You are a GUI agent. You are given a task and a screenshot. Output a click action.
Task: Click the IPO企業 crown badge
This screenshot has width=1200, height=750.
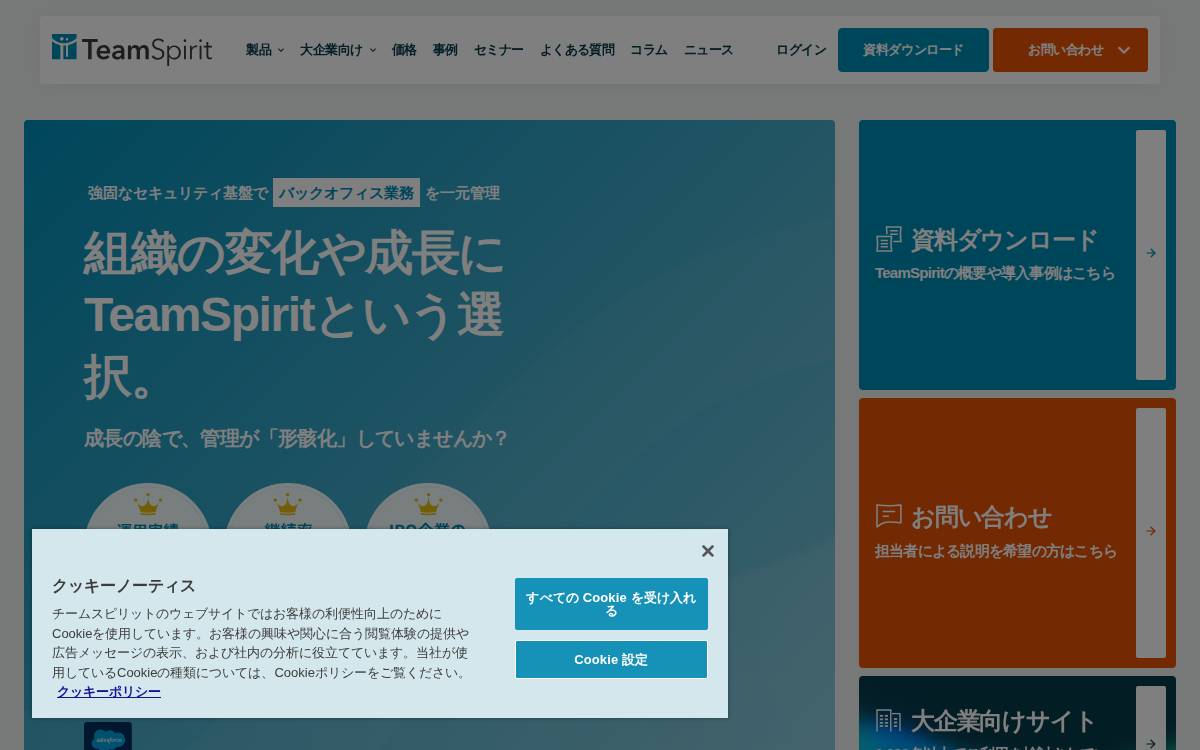coord(428,508)
